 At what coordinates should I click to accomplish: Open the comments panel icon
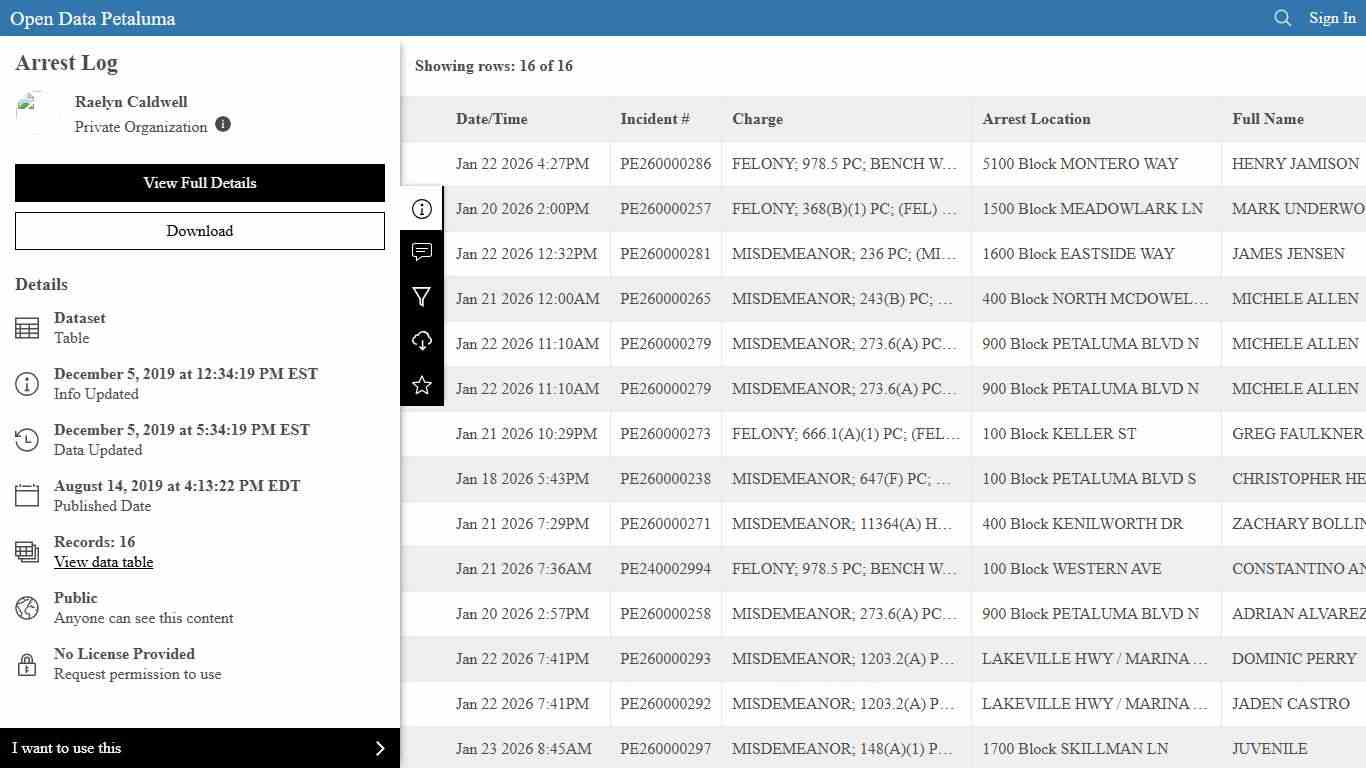click(x=422, y=252)
